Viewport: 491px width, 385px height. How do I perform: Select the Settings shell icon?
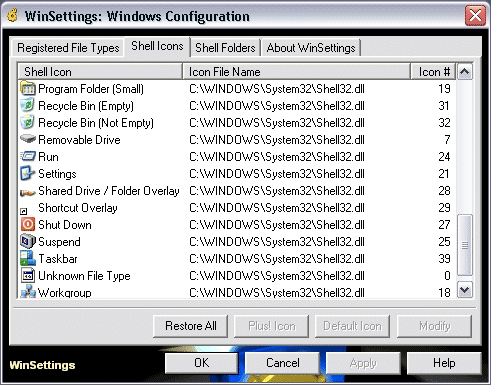(28, 173)
